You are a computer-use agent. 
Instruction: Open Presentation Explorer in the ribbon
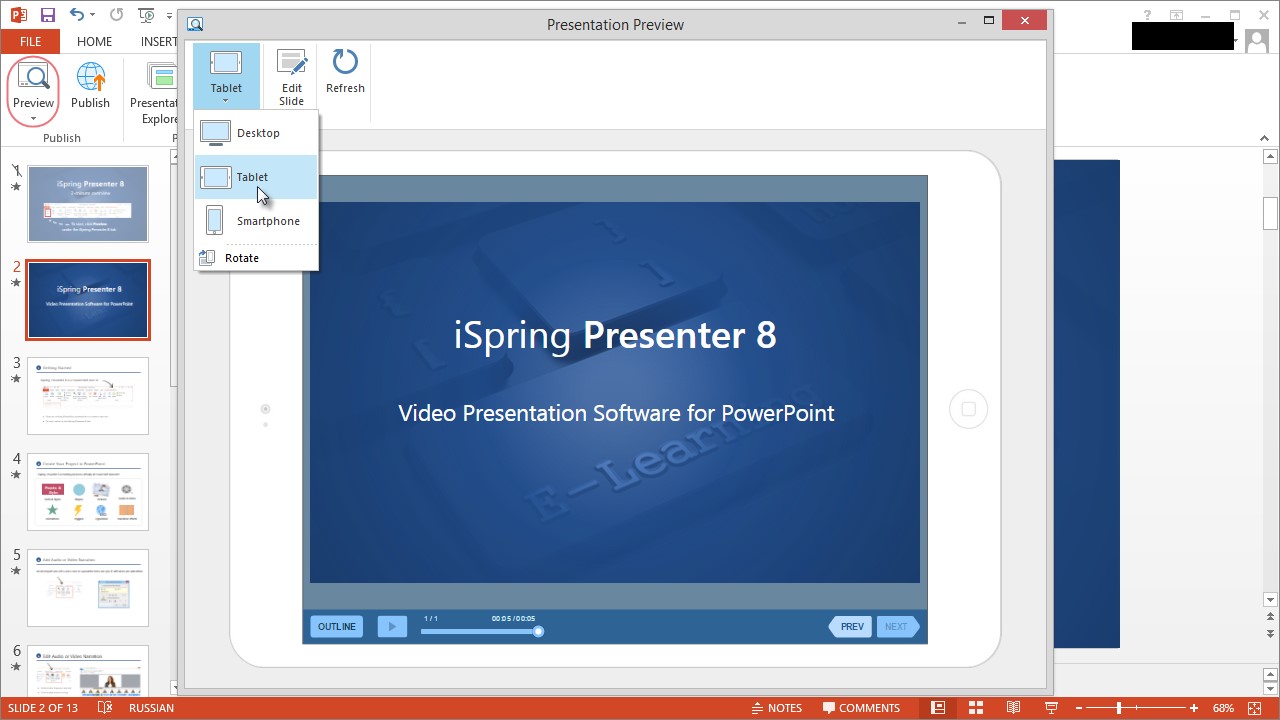click(x=154, y=92)
